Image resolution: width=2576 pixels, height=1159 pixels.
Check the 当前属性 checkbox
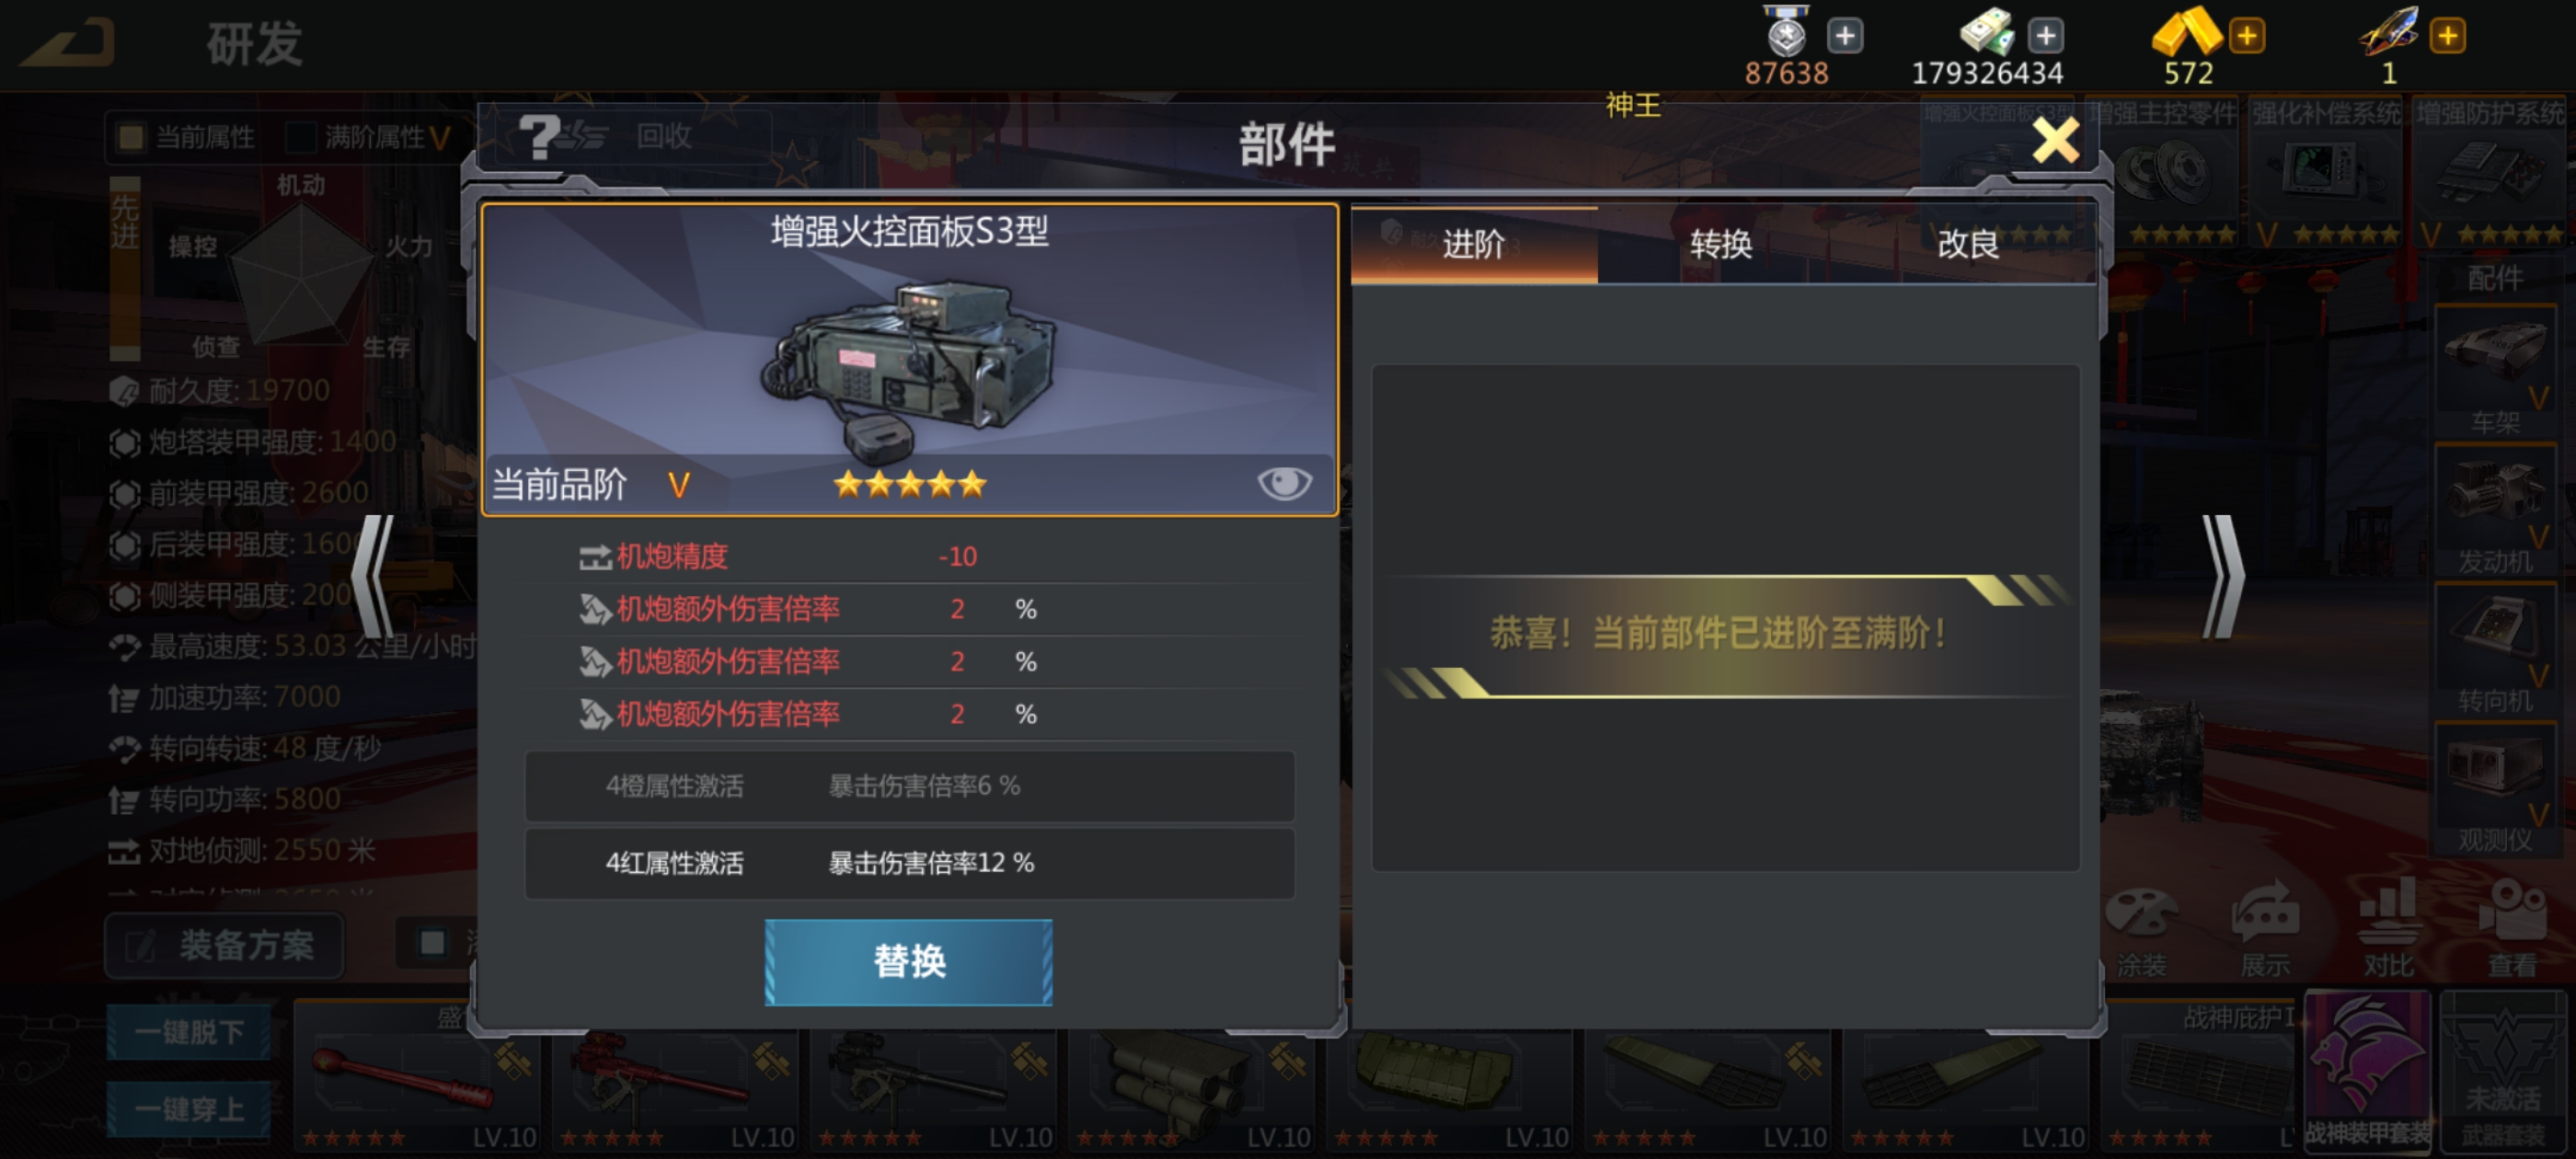coord(131,137)
